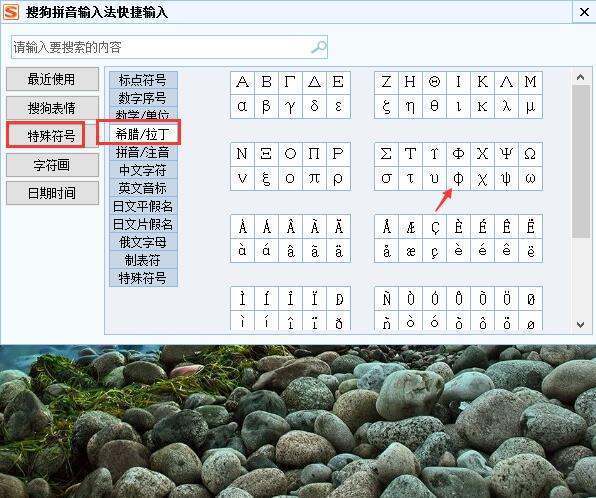Insert the ç cedilla symbol
The image size is (596, 498).
pyautogui.click(x=434, y=251)
